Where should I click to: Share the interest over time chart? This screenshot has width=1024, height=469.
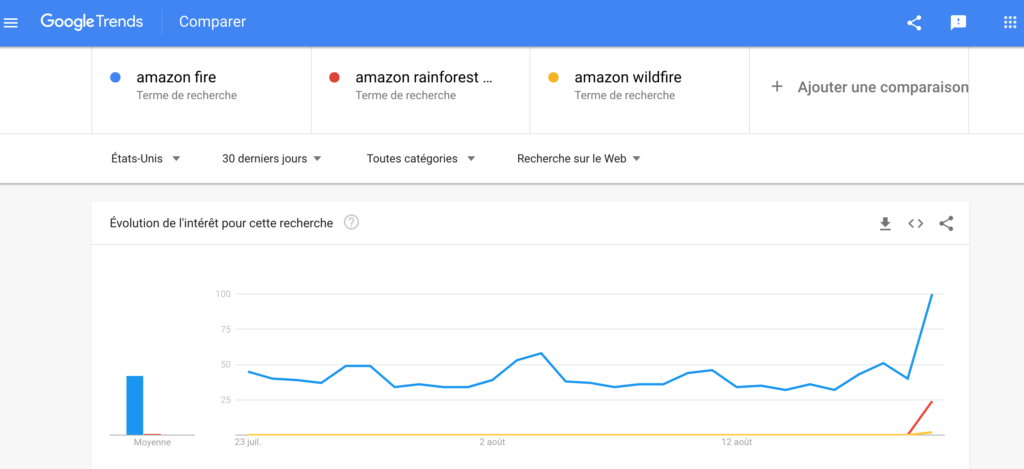946,223
